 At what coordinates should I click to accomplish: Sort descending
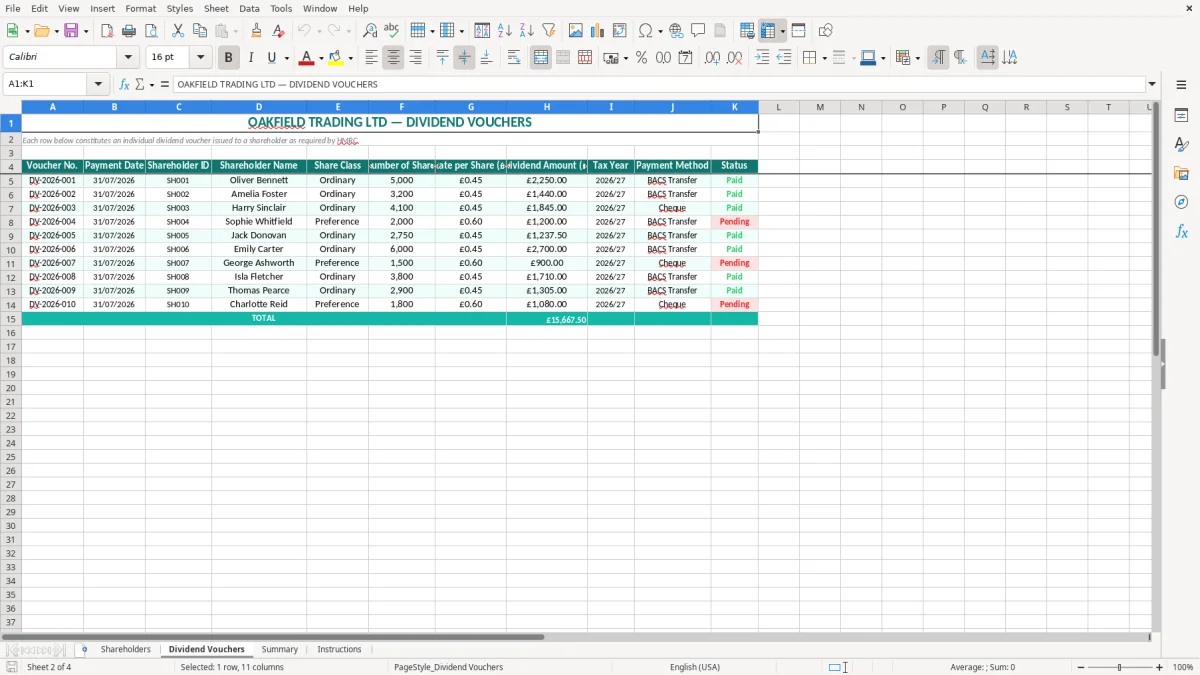click(x=527, y=31)
